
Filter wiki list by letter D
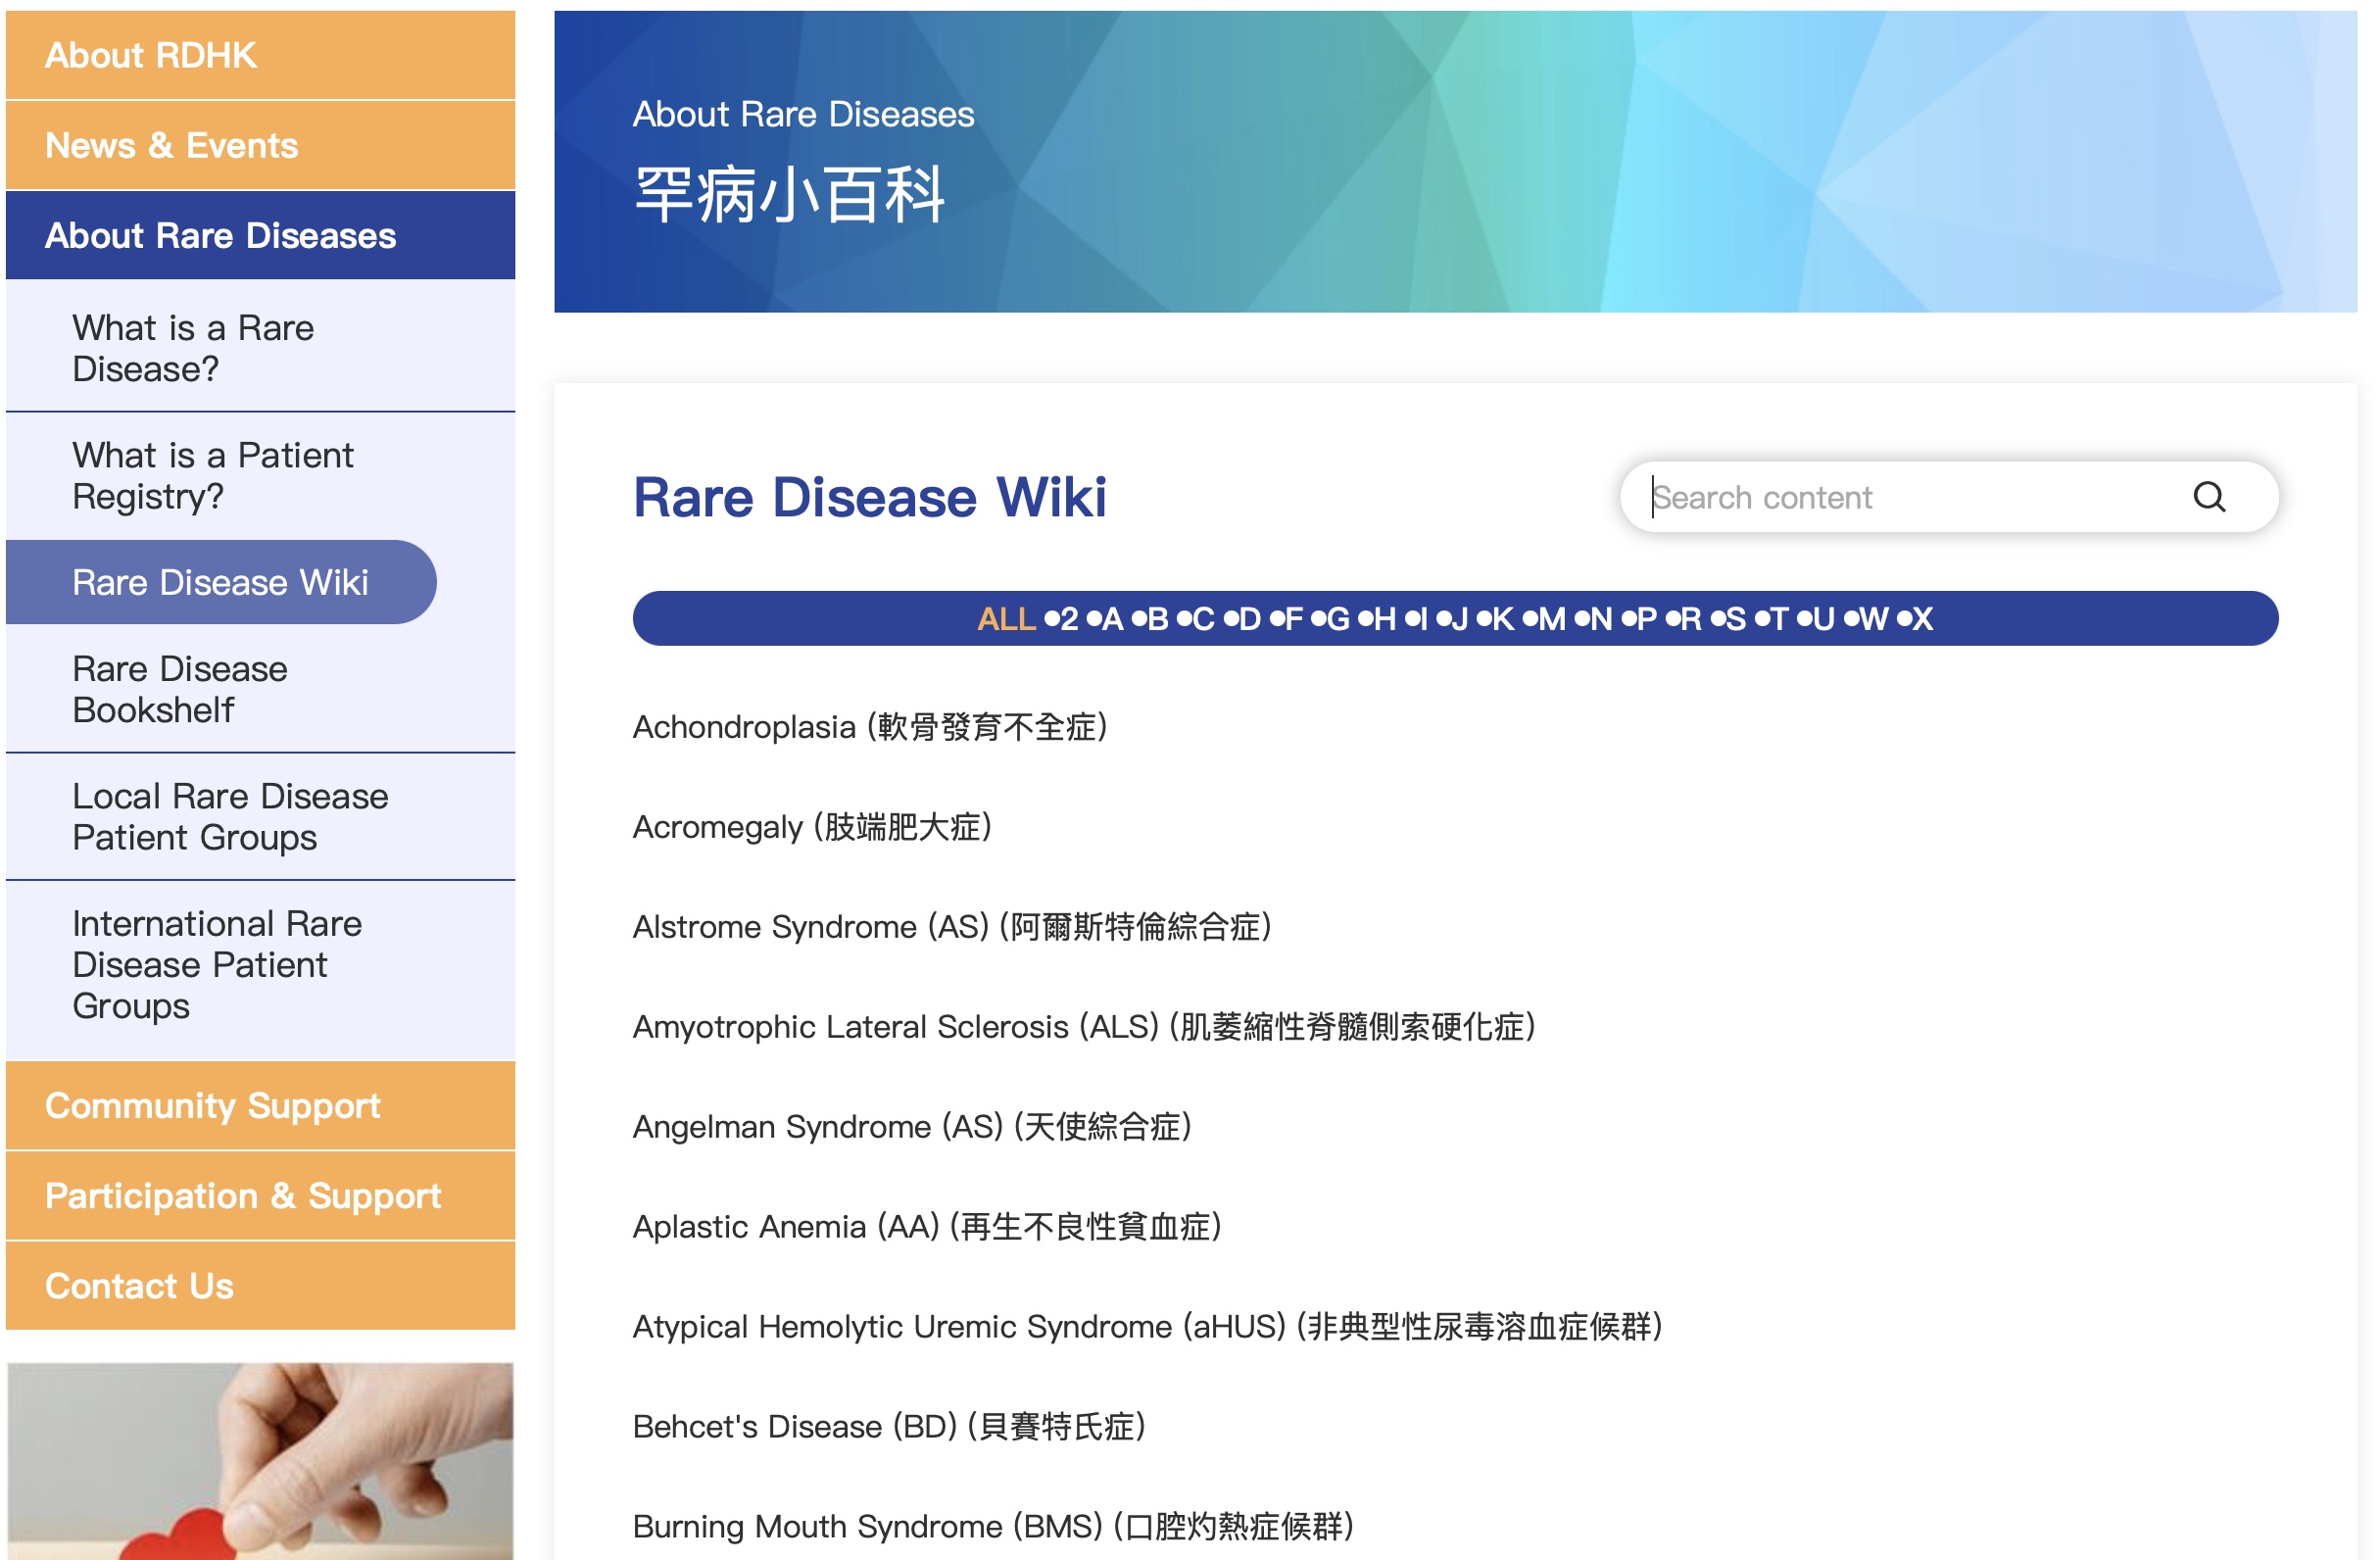tap(1249, 618)
